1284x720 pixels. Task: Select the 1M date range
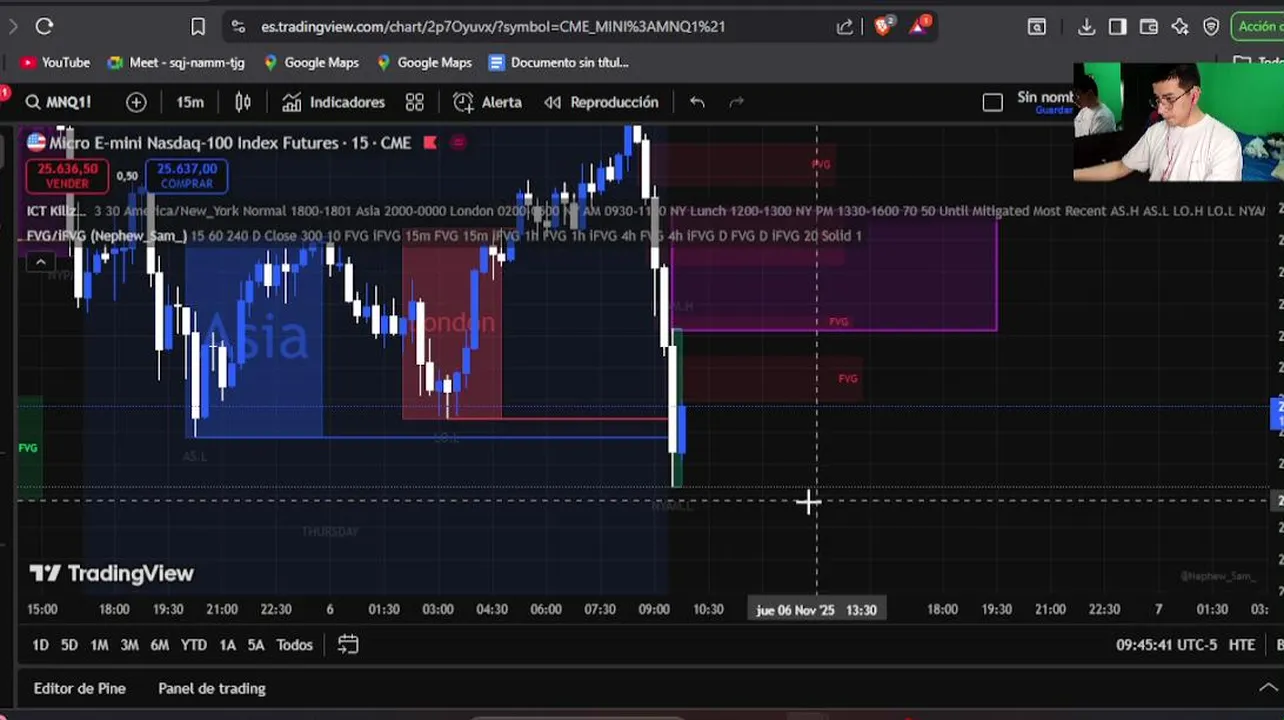click(x=99, y=645)
